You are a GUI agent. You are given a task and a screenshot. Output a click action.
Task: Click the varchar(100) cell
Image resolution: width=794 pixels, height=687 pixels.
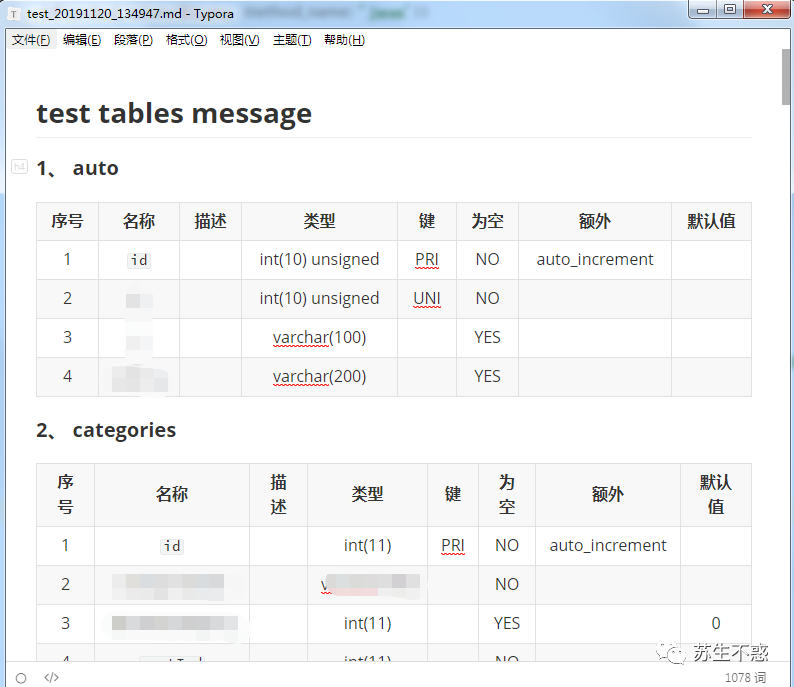point(320,338)
